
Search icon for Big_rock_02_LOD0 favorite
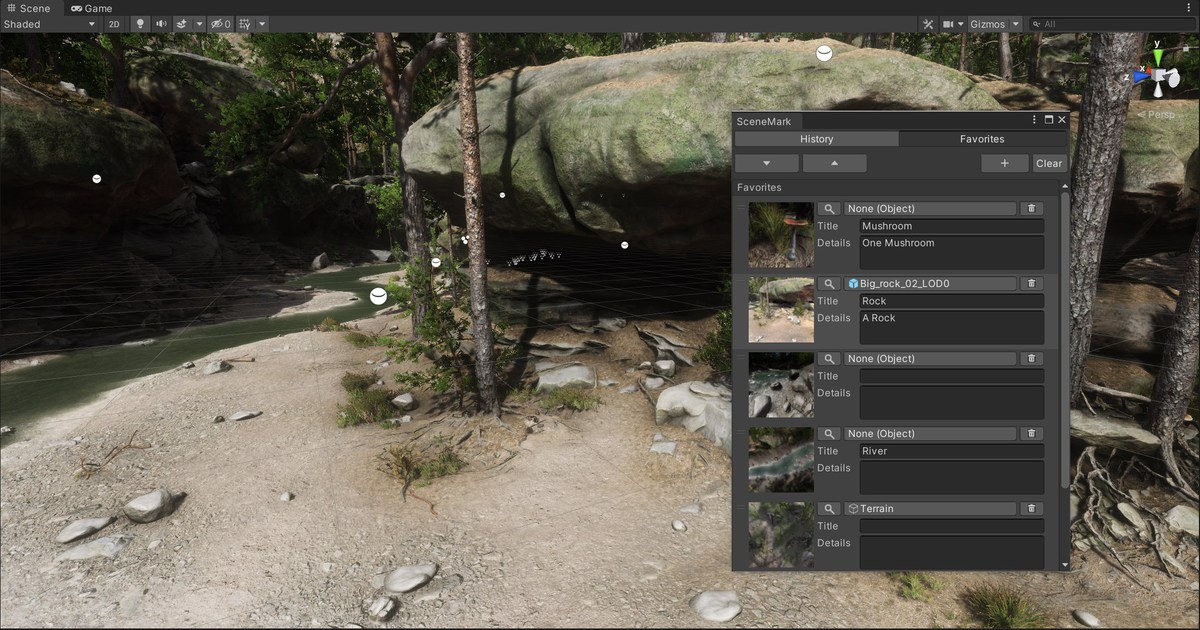click(829, 284)
